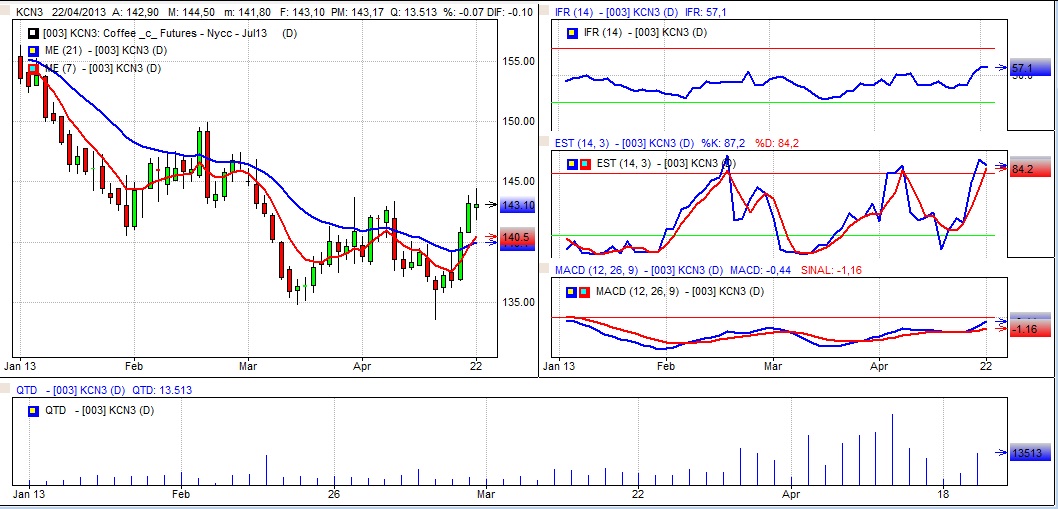Click the red EST %D legend icon

coord(583,163)
